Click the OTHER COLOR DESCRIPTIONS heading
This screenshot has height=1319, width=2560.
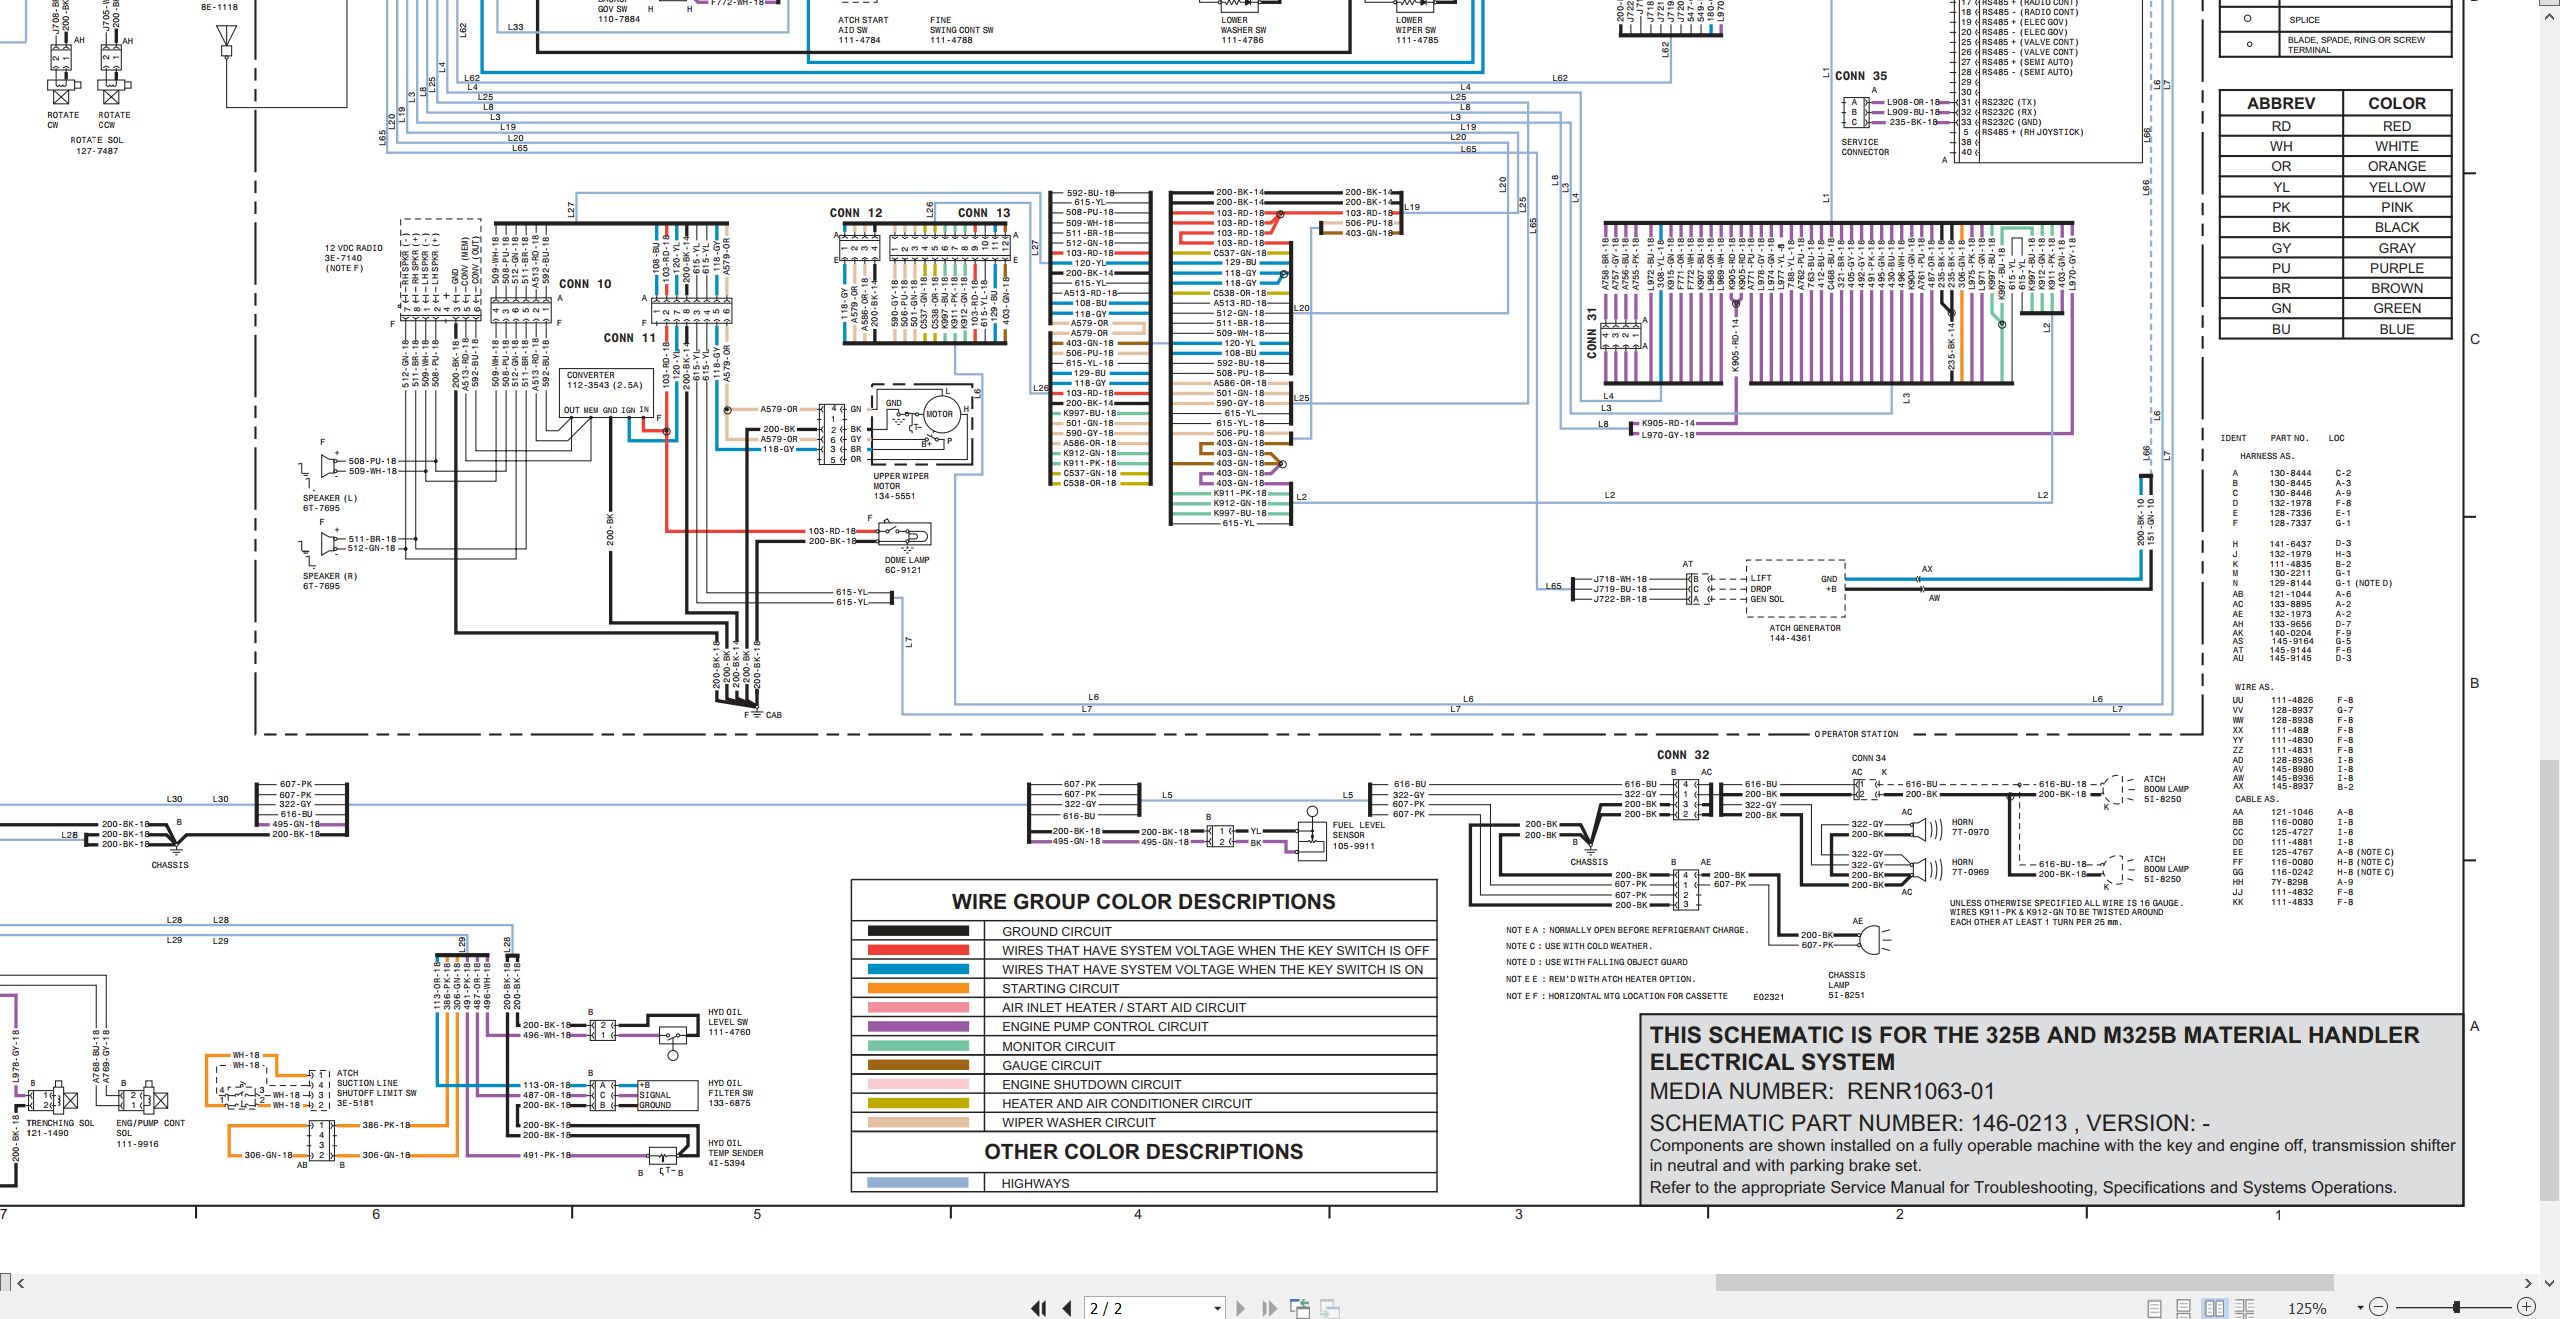coord(1143,1152)
